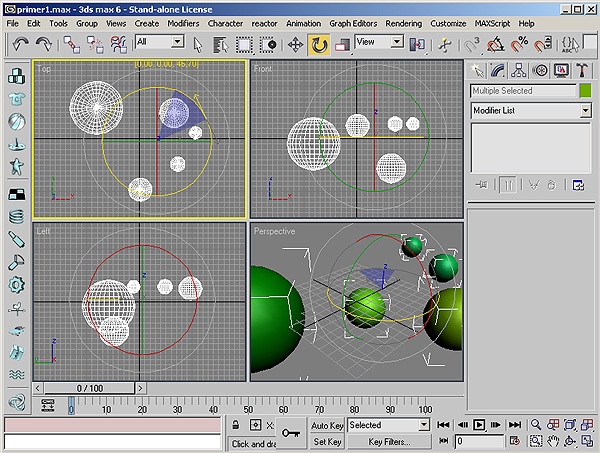This screenshot has height=453, width=600.
Task: Open the Display command panel tab
Action: point(560,69)
